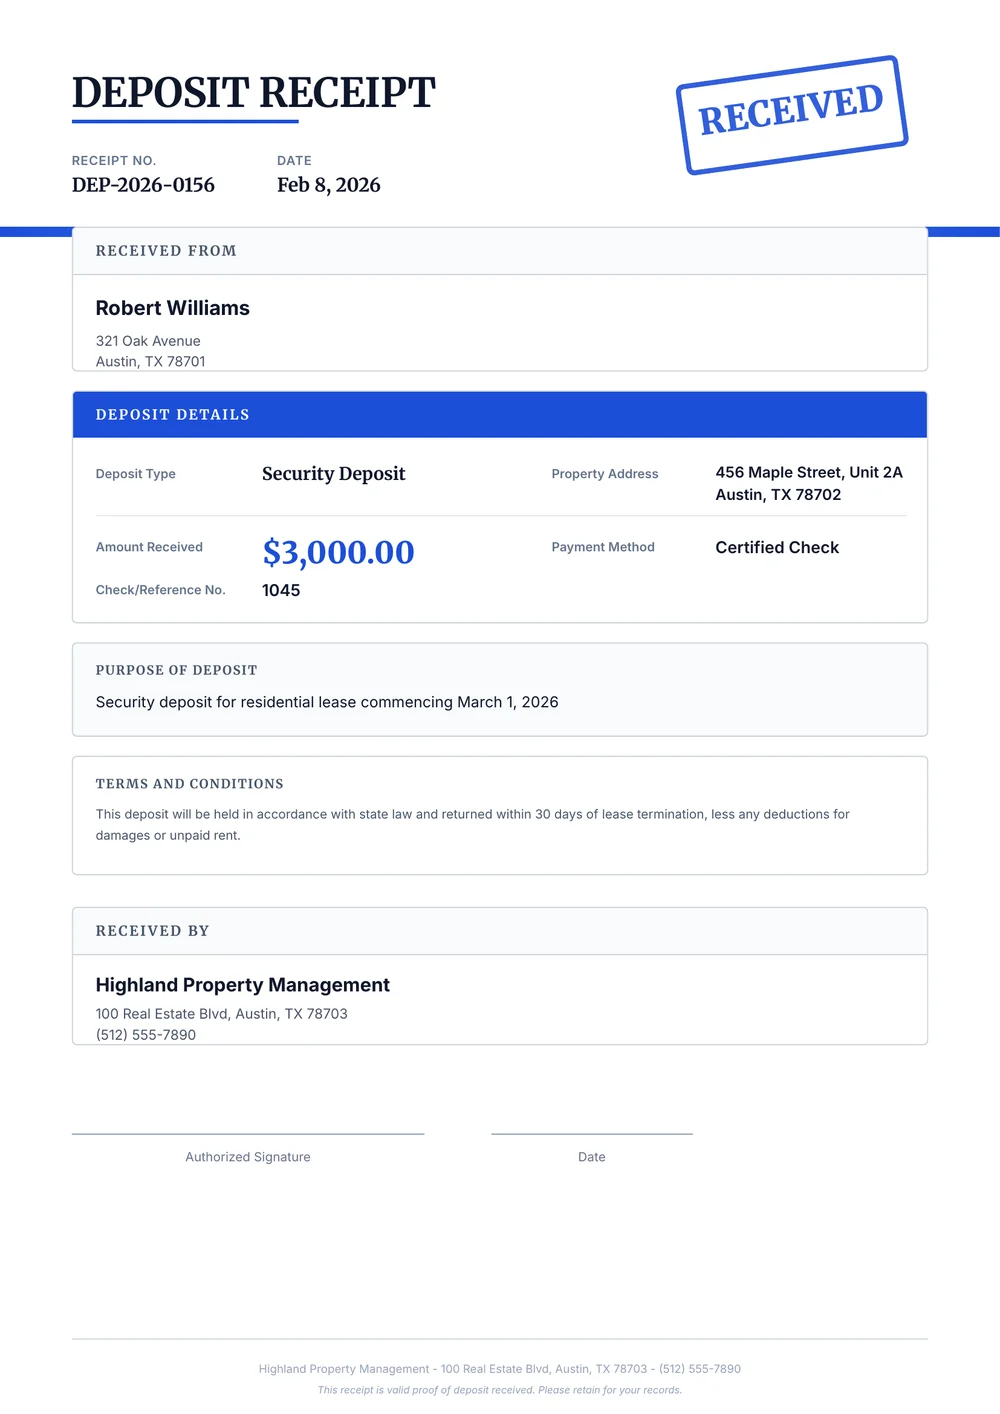Select the Security Deposit type value

333,474
